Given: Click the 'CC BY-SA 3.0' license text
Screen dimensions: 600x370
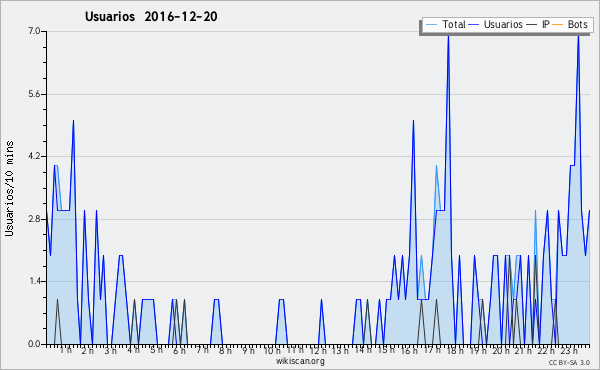Looking at the screenshot, I should [569, 362].
